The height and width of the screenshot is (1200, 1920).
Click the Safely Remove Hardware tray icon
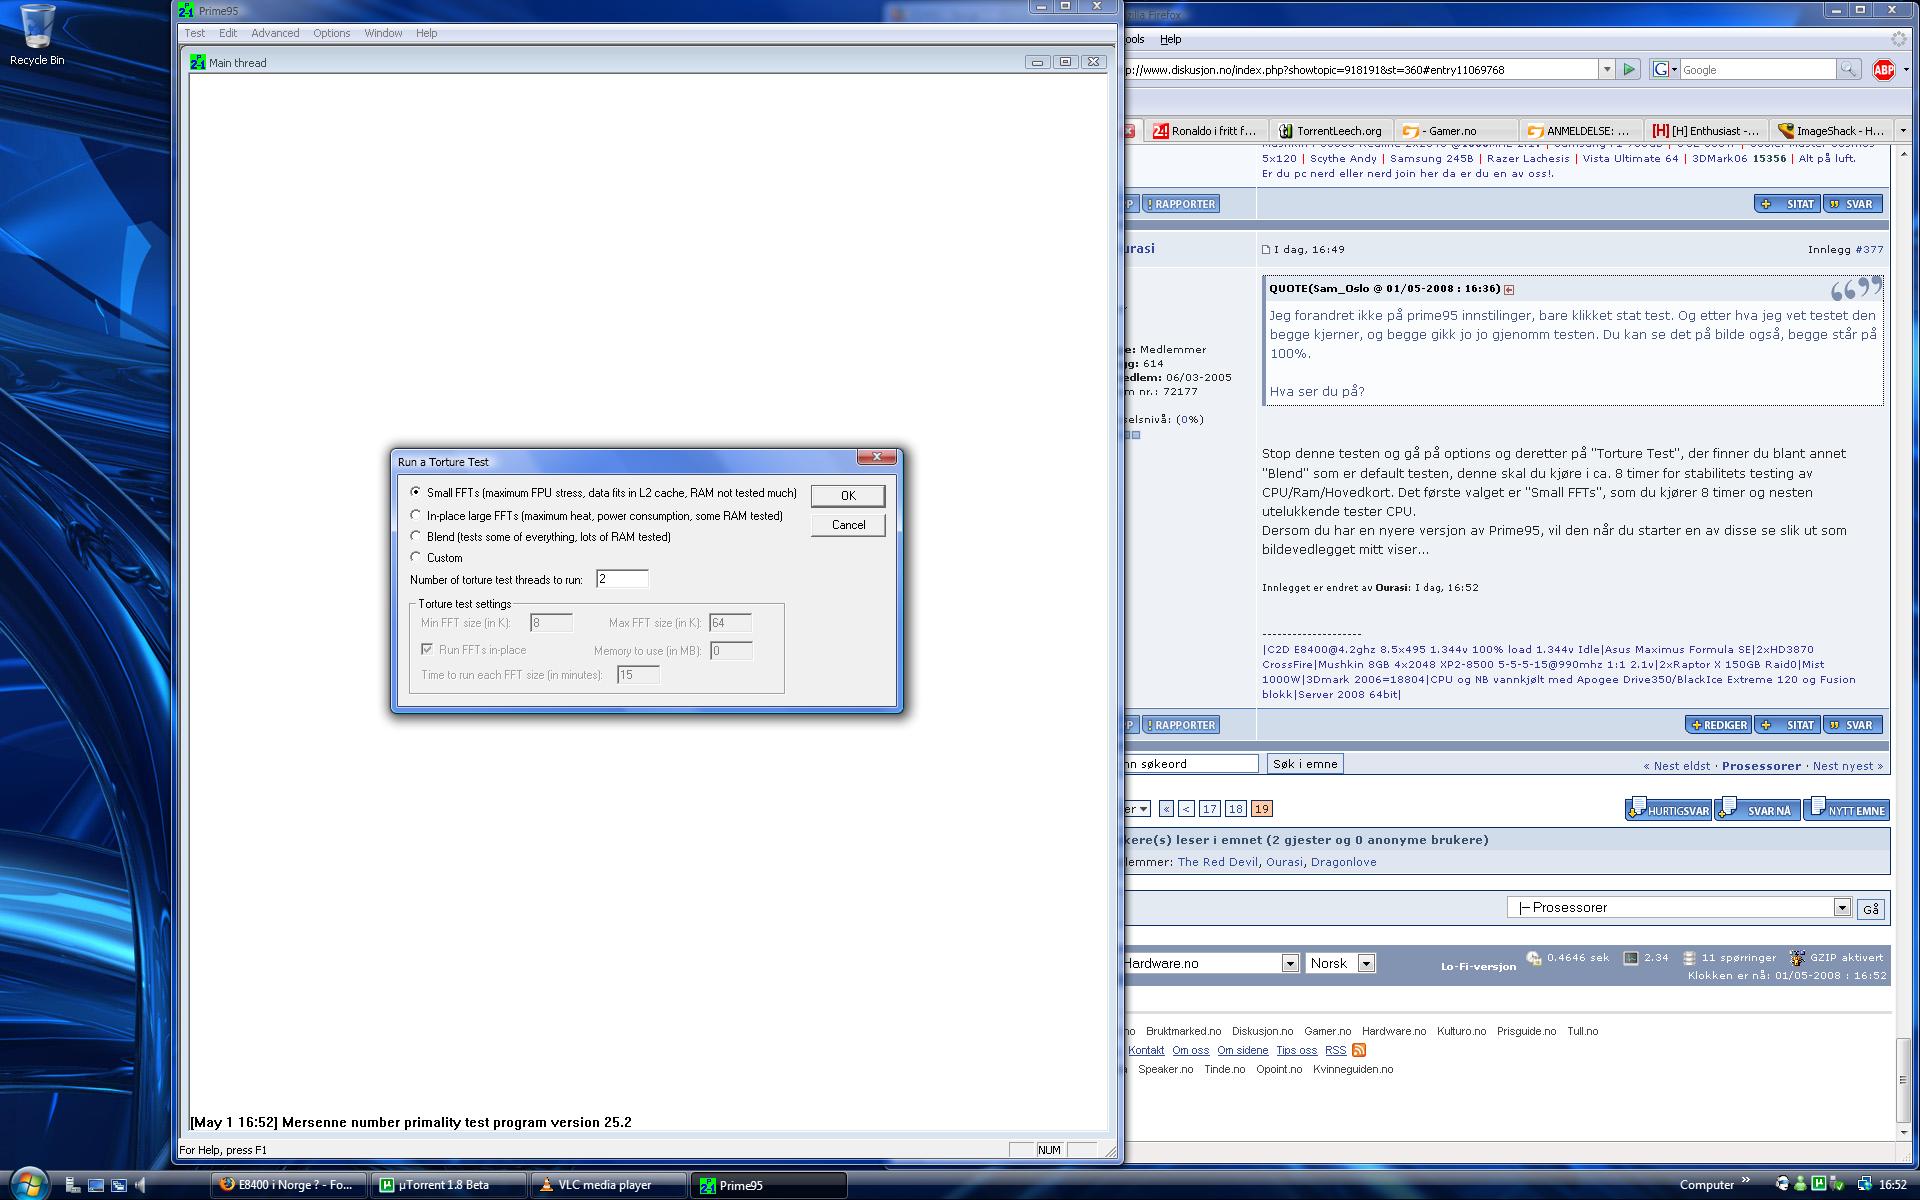[1837, 1185]
